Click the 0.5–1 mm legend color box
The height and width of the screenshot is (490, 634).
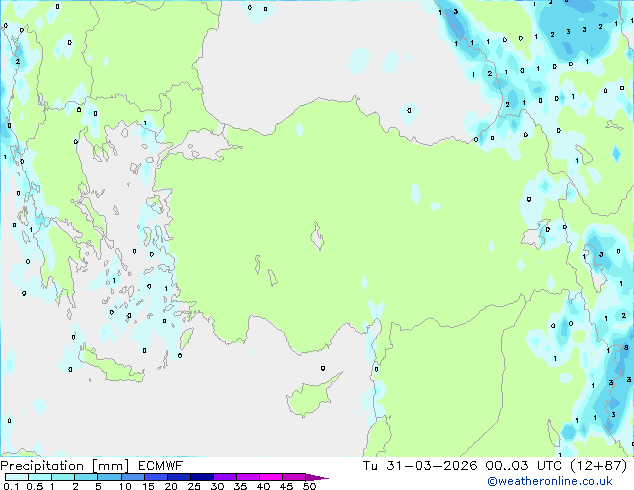40,477
